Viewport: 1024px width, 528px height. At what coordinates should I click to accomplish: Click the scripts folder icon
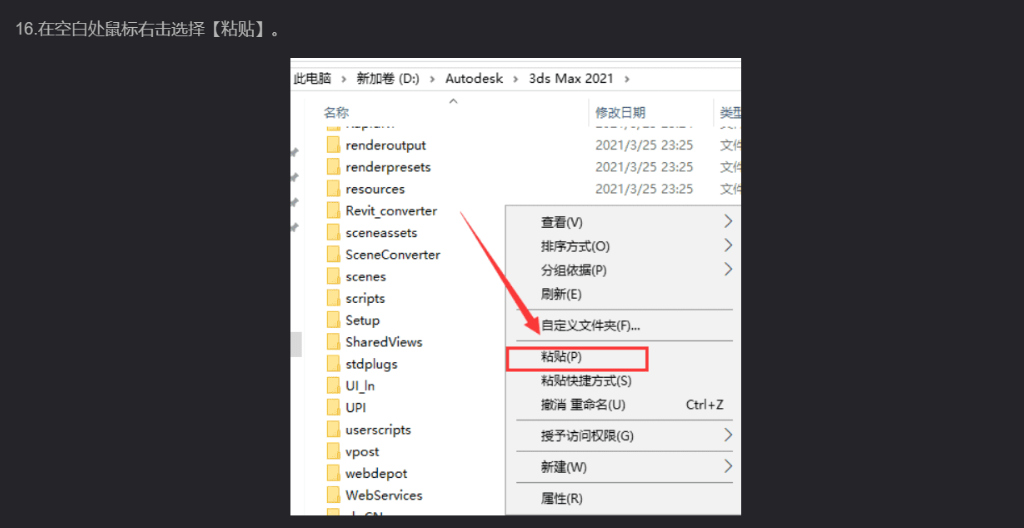(x=334, y=298)
